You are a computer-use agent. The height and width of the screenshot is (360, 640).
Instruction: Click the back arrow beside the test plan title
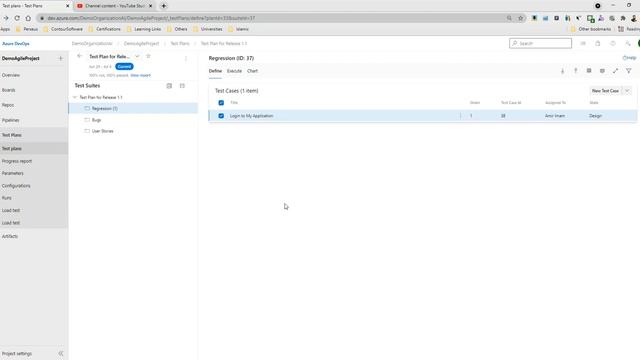click(x=80, y=56)
